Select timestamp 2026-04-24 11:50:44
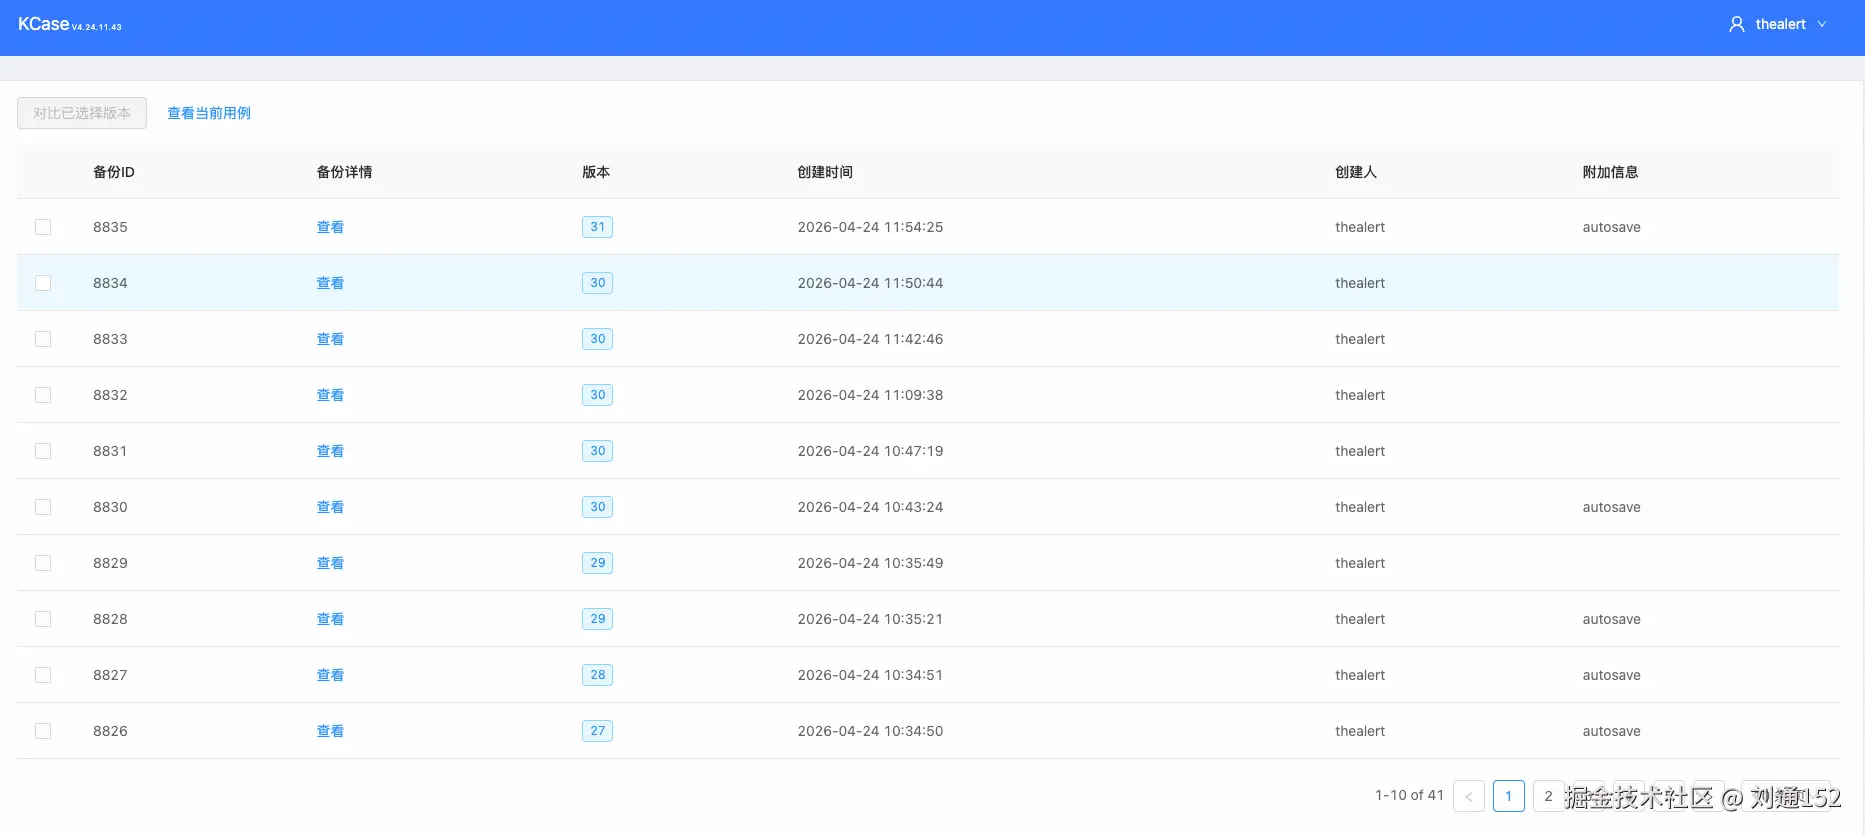Image resolution: width=1865 pixels, height=835 pixels. click(x=870, y=283)
